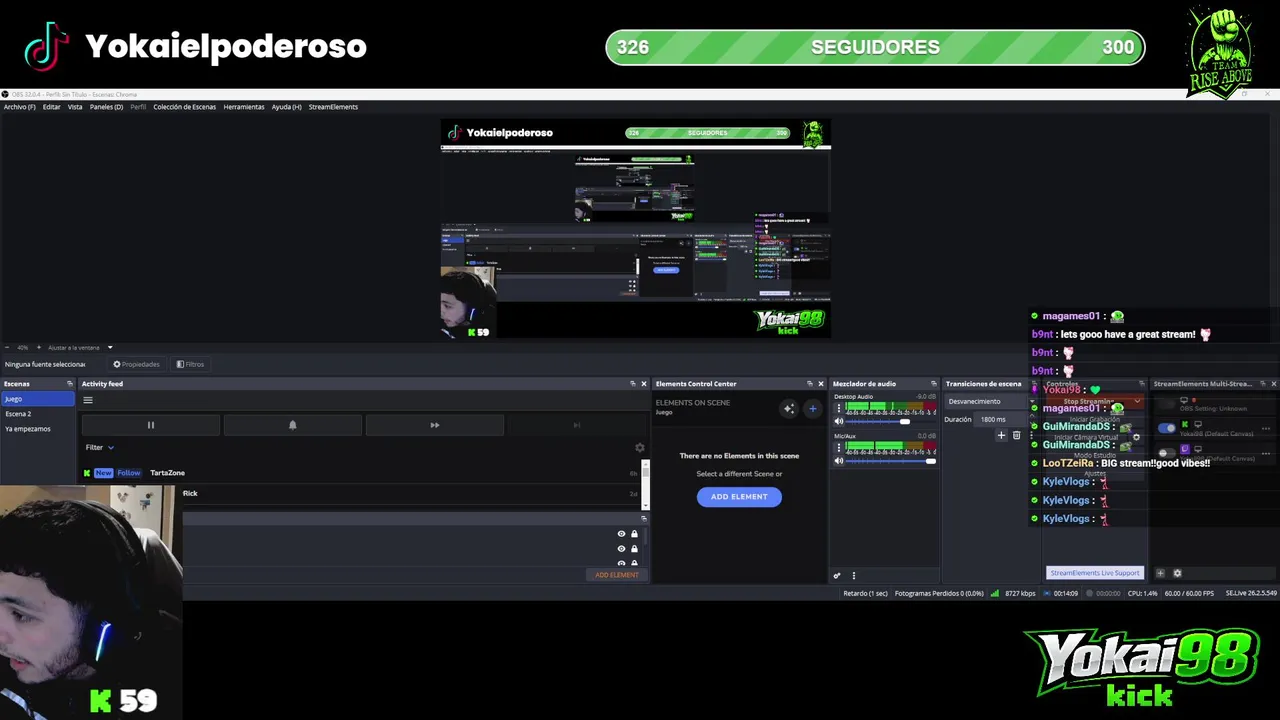The height and width of the screenshot is (720, 1280).
Task: Open audio mixer menu dots
Action: point(853,575)
